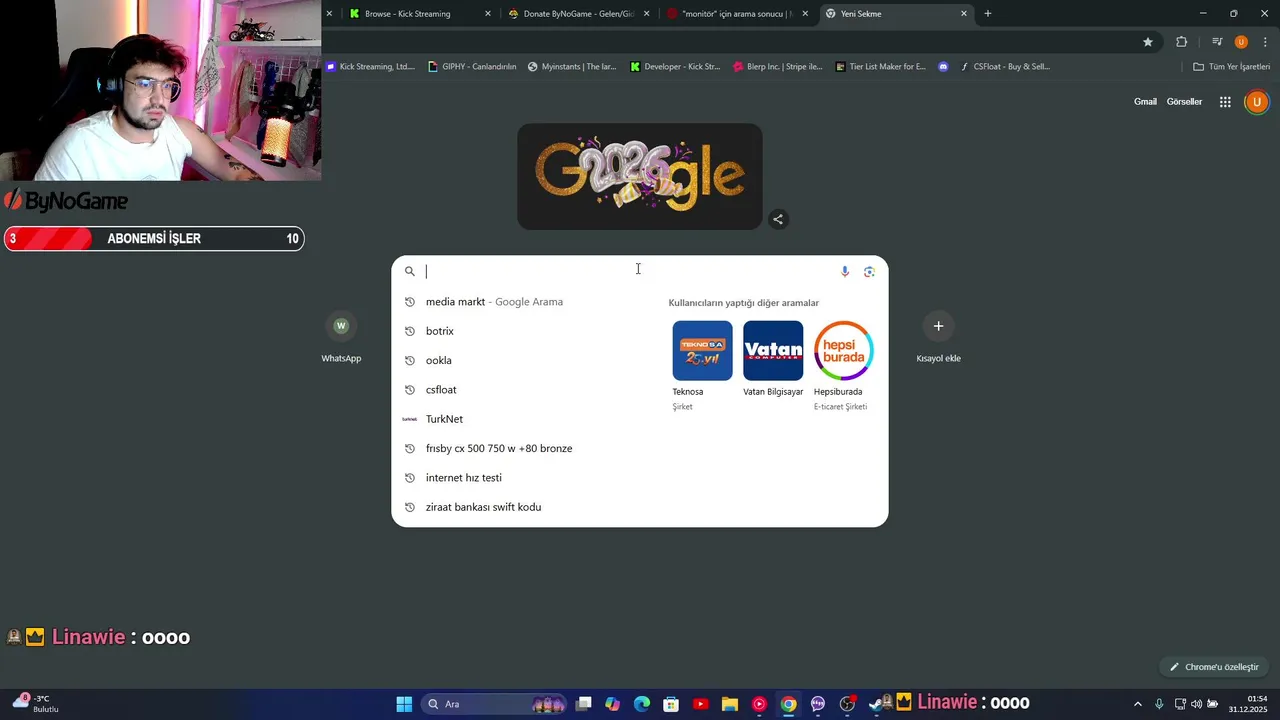Close the Donate ByNoGame tab

[647, 14]
